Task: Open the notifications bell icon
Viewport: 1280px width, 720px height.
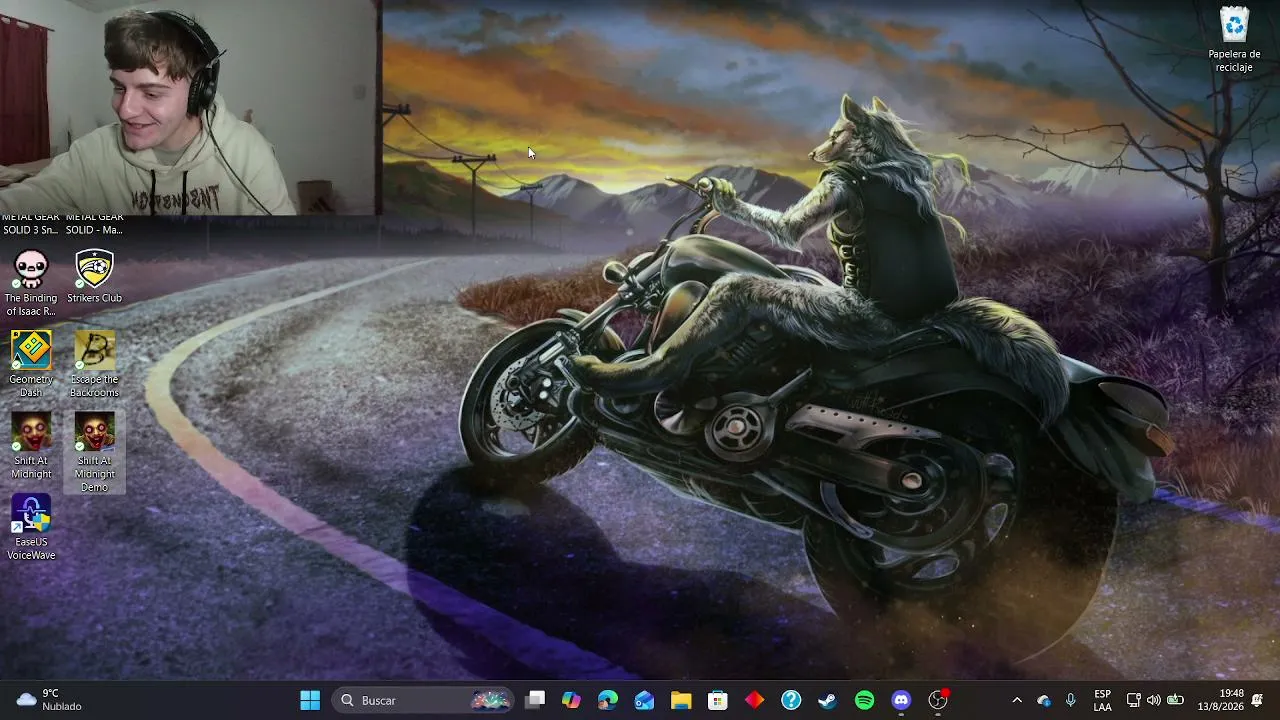Action: point(1257,700)
